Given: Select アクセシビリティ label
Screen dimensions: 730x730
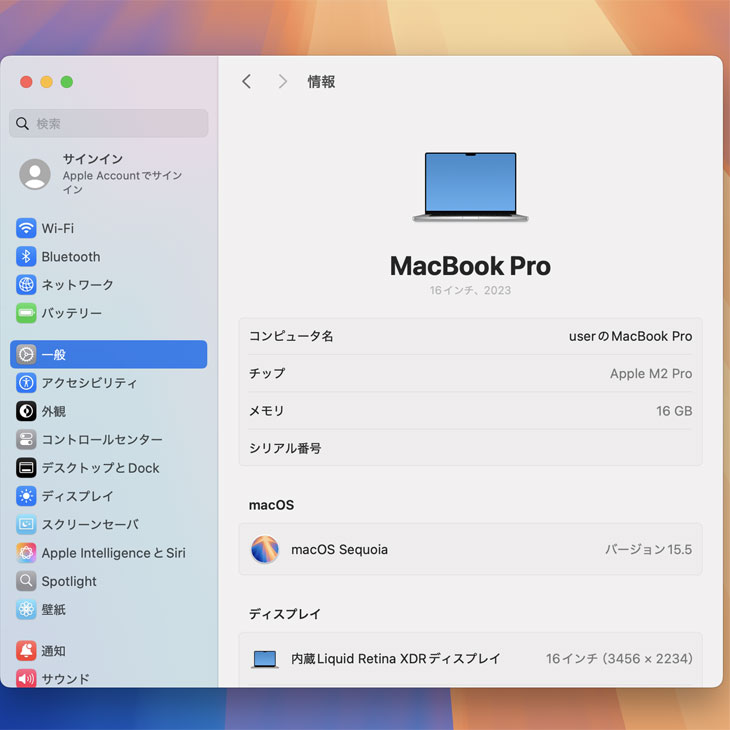Looking at the screenshot, I should [89, 383].
